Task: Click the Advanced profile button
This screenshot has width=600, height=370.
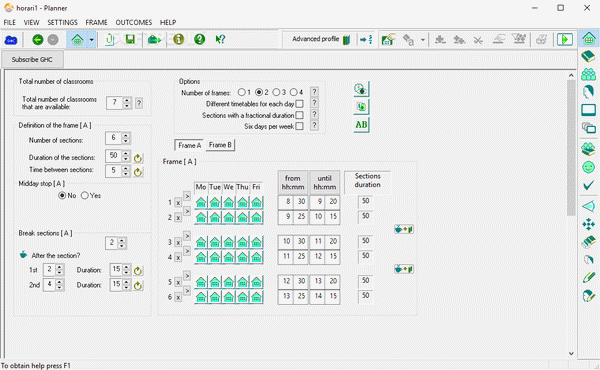Action: pyautogui.click(x=321, y=39)
